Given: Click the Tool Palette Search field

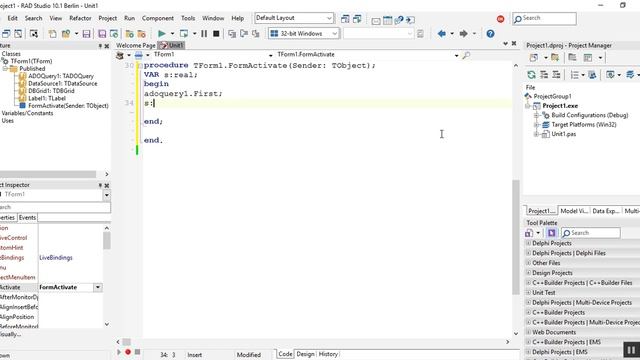Looking at the screenshot, I should (x=591, y=233).
